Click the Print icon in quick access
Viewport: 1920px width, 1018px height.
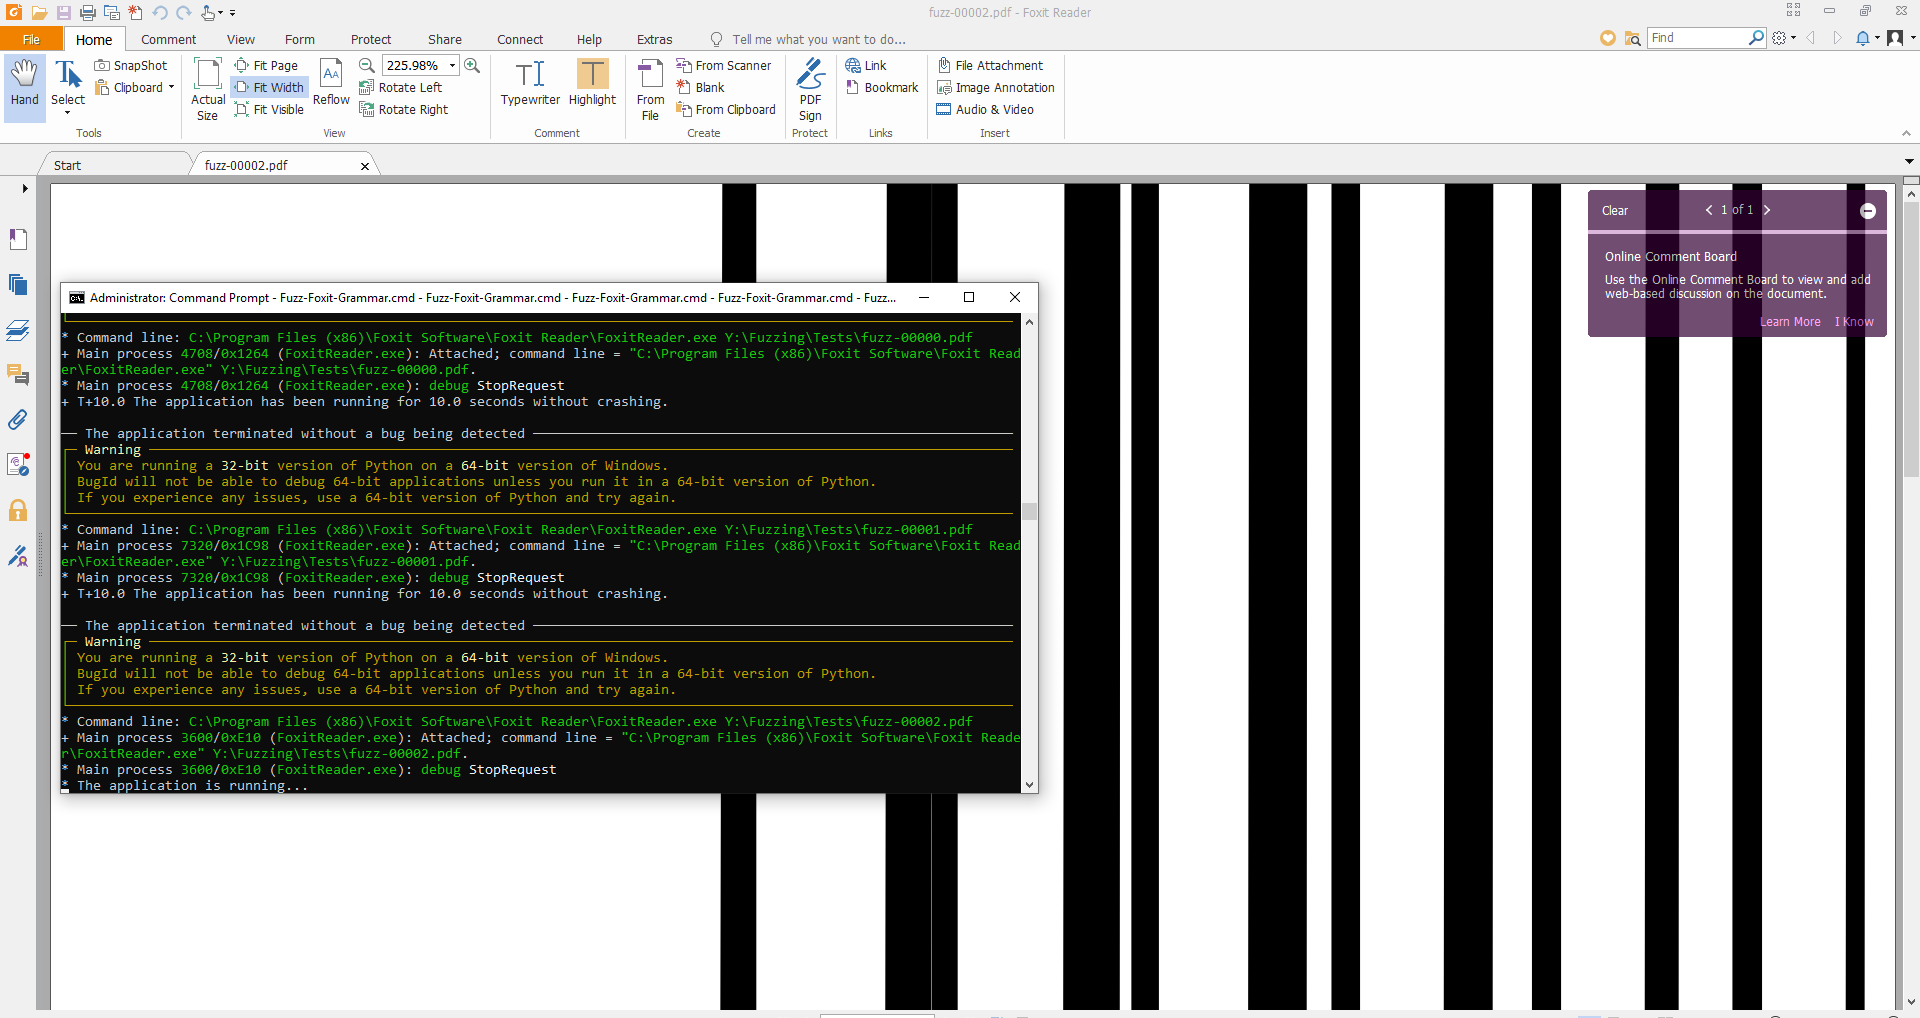pos(88,13)
